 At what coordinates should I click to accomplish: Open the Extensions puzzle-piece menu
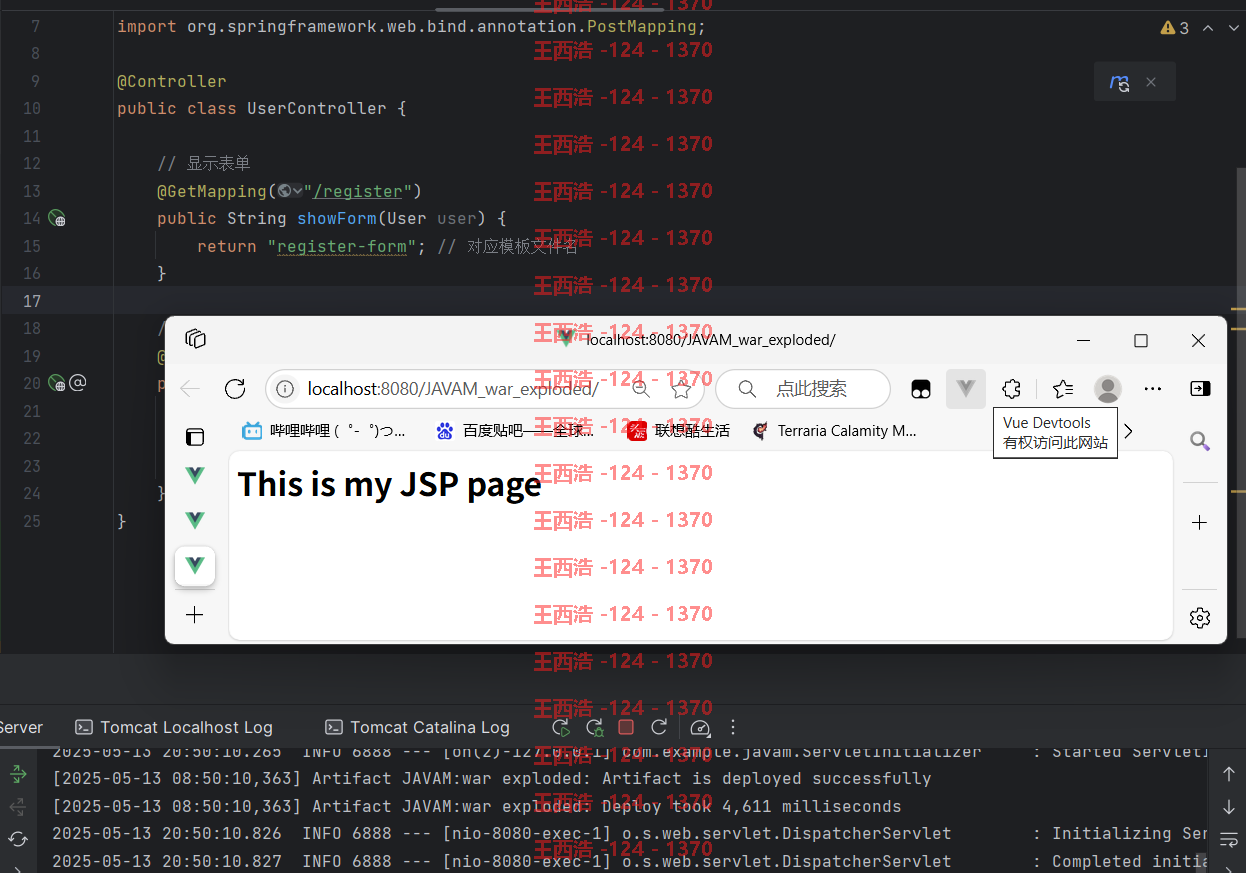pyautogui.click(x=1011, y=389)
